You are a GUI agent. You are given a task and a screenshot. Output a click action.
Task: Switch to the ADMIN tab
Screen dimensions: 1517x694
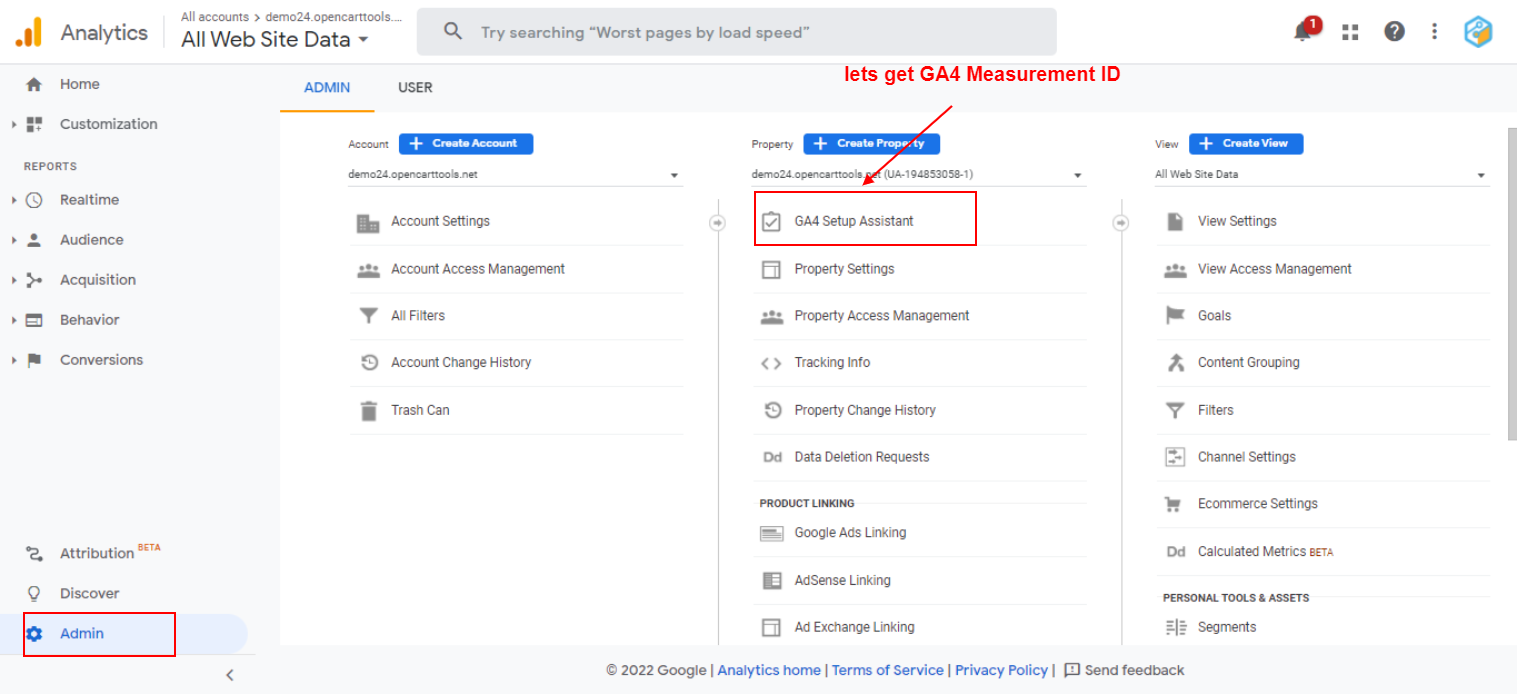327,88
